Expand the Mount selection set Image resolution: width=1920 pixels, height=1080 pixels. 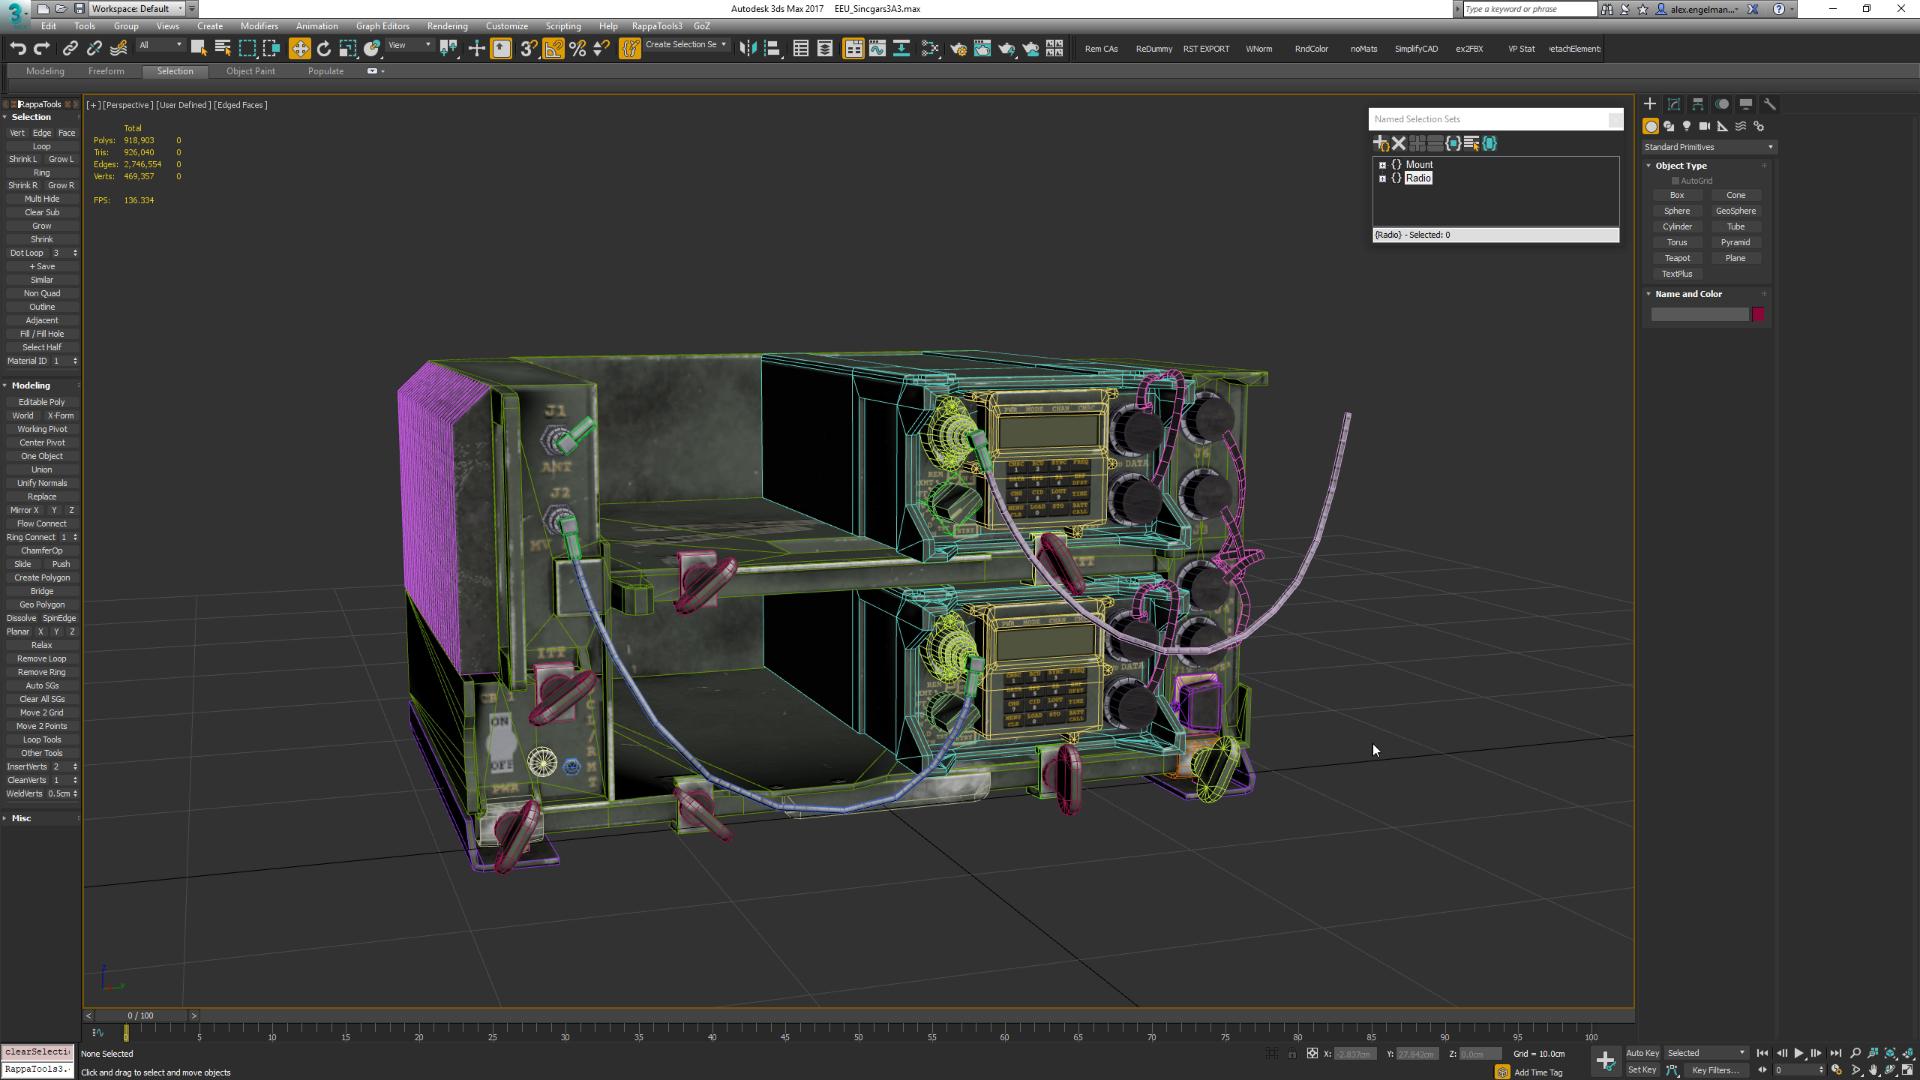(1382, 165)
